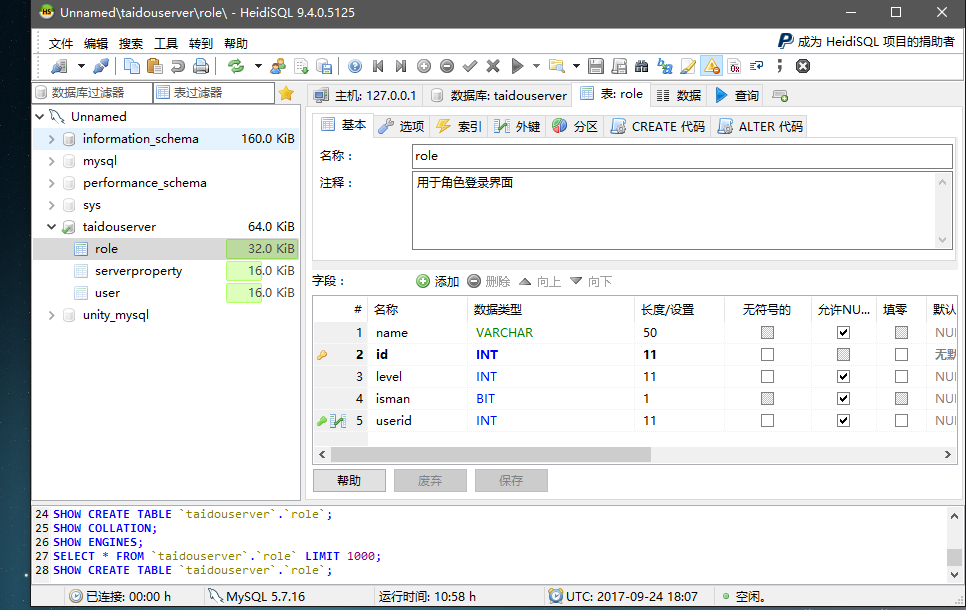966x610 pixels.
Task: Toggle allow NULL for name field
Action: (x=843, y=333)
